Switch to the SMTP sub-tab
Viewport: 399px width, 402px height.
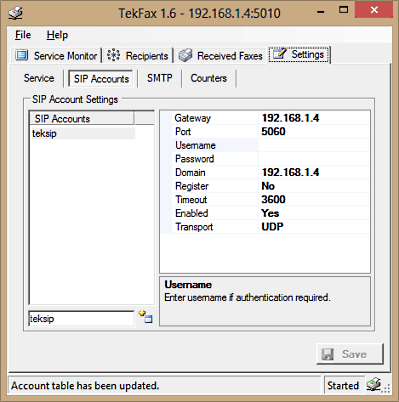point(160,78)
